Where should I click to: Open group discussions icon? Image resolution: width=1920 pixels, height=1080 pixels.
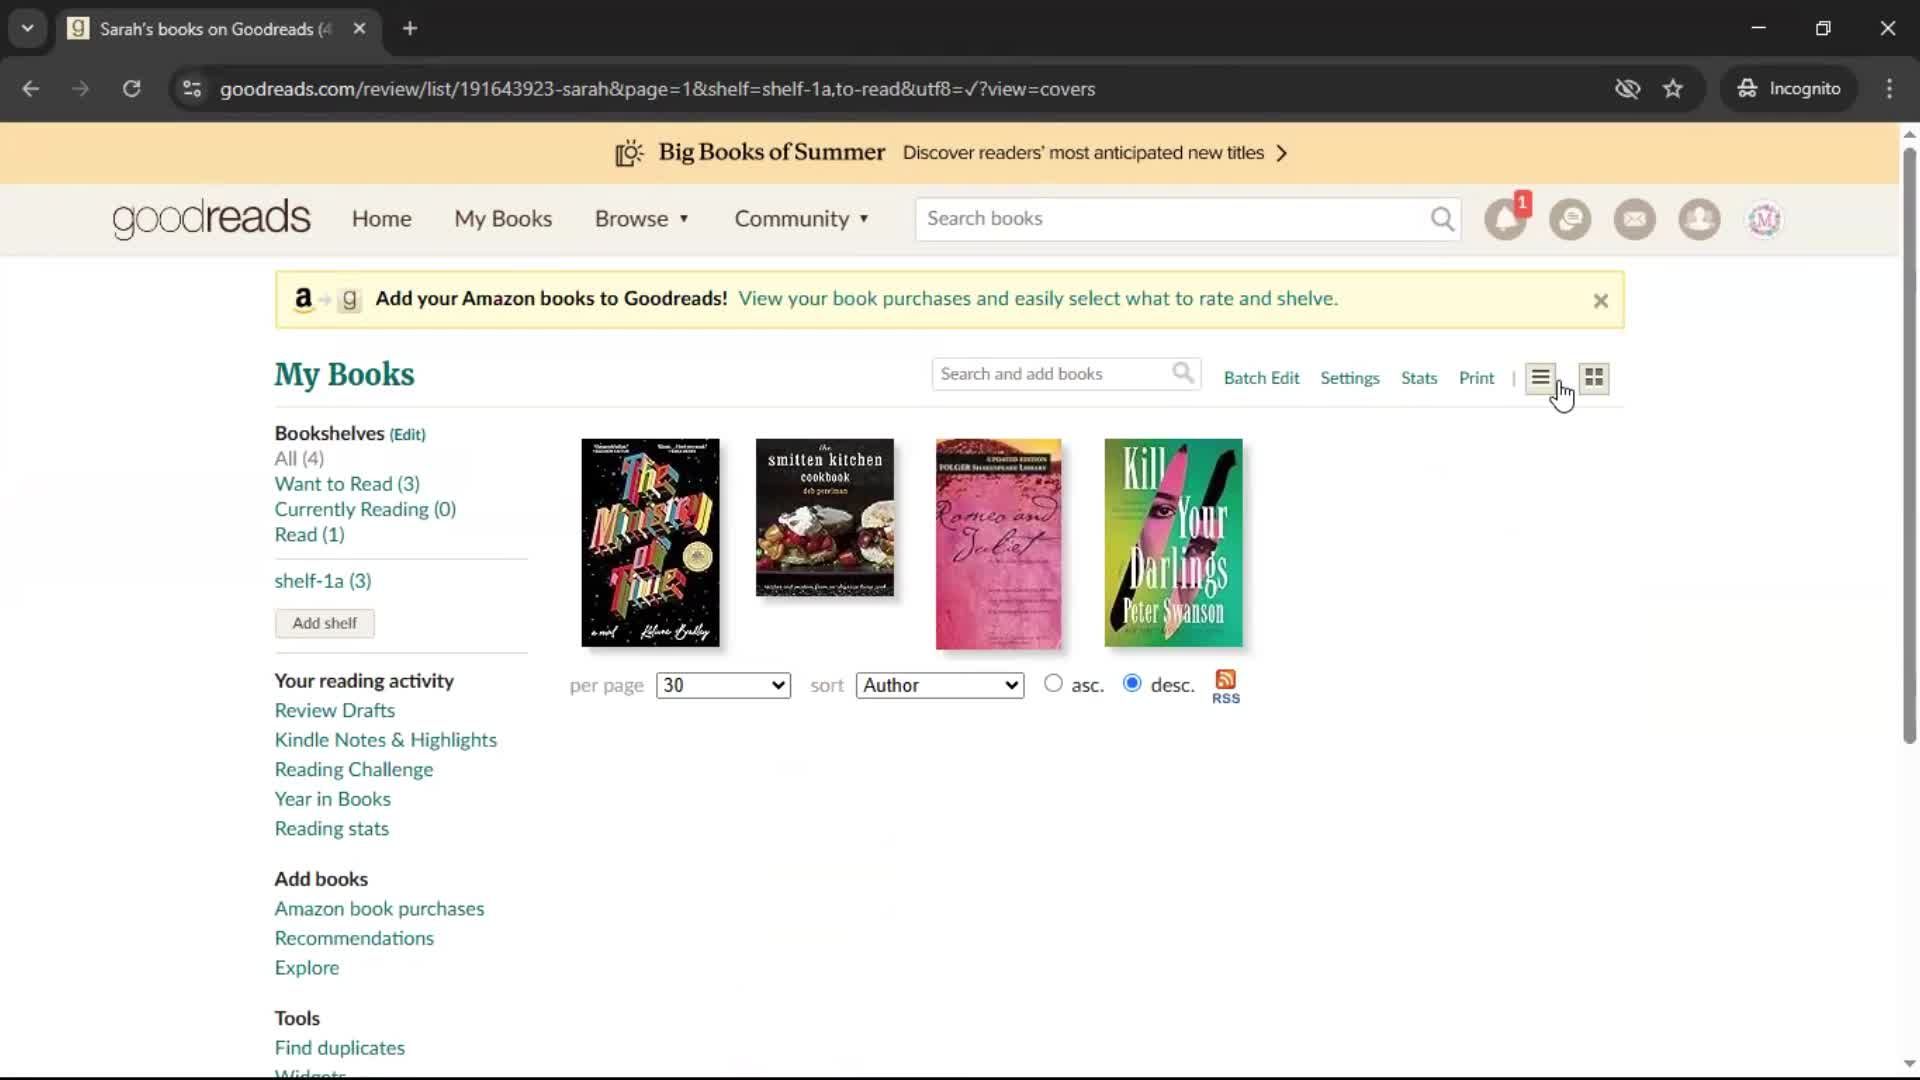pos(1570,219)
